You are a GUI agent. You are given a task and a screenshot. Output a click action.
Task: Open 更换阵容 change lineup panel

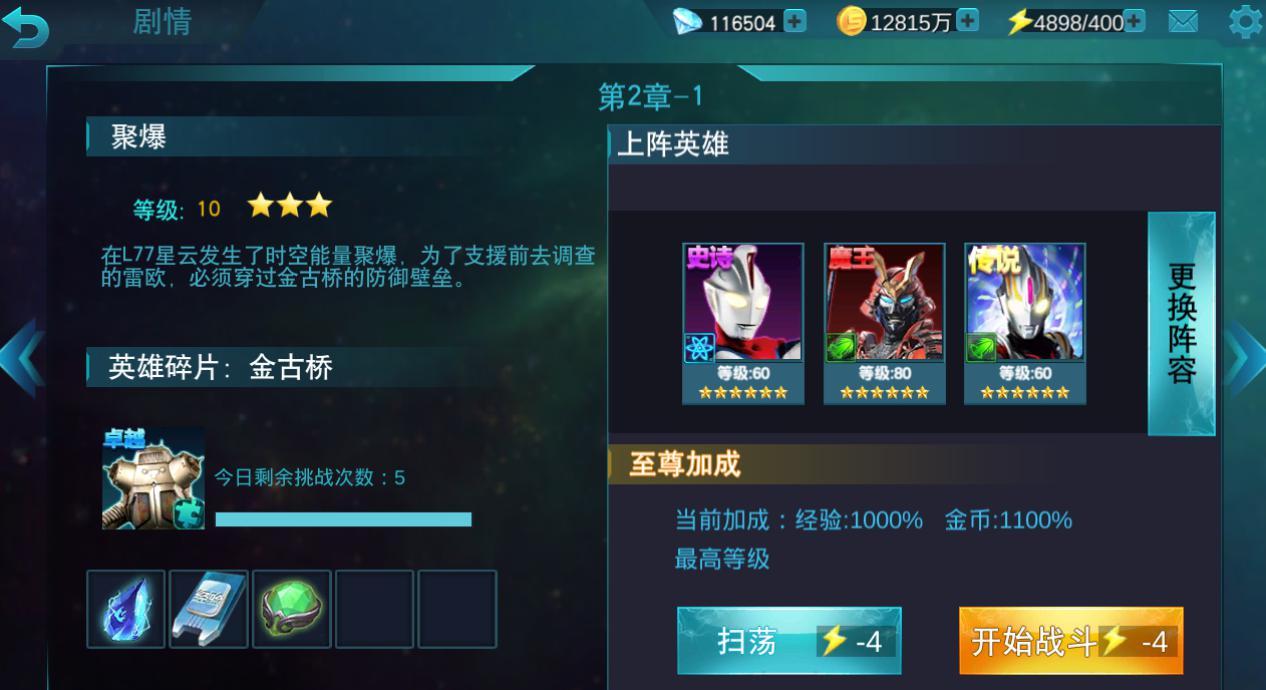[1181, 324]
